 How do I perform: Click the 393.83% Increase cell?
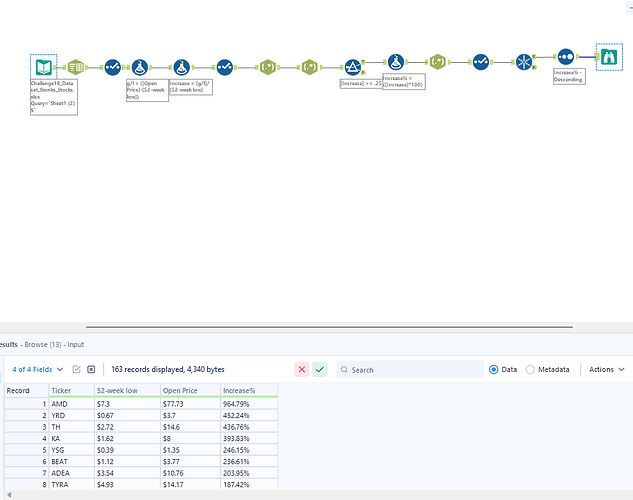tap(249, 438)
